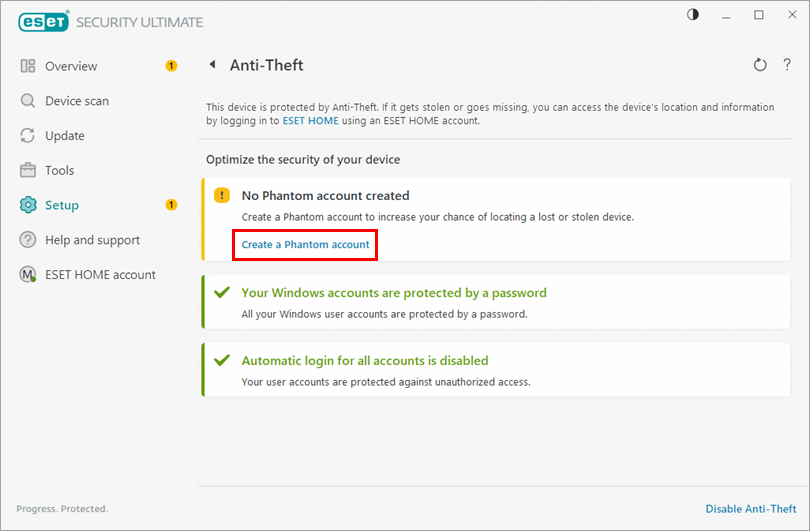Click 'Your user accounts are protected' description

pos(386,382)
